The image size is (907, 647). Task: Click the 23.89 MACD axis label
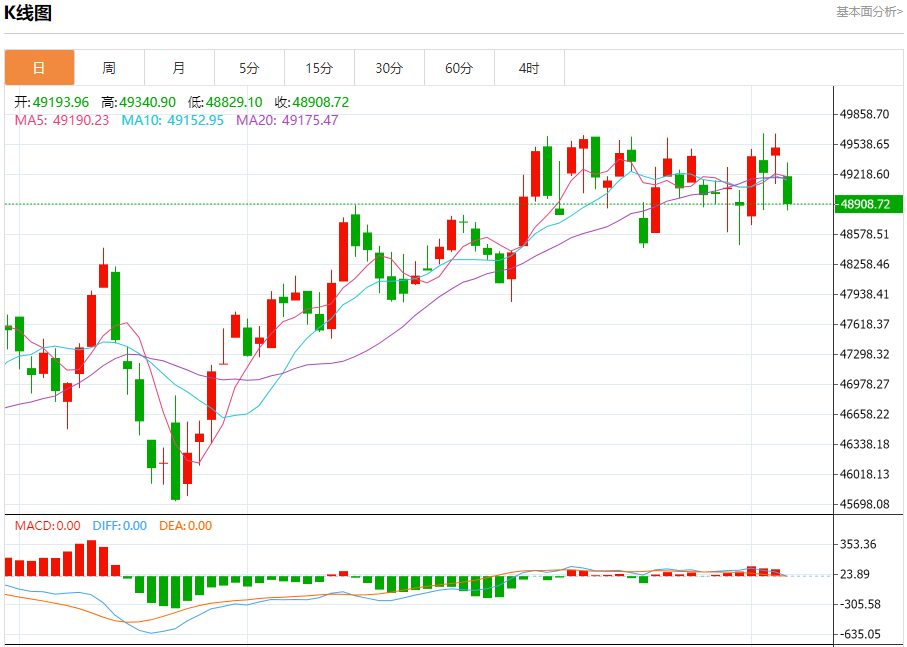(x=855, y=574)
